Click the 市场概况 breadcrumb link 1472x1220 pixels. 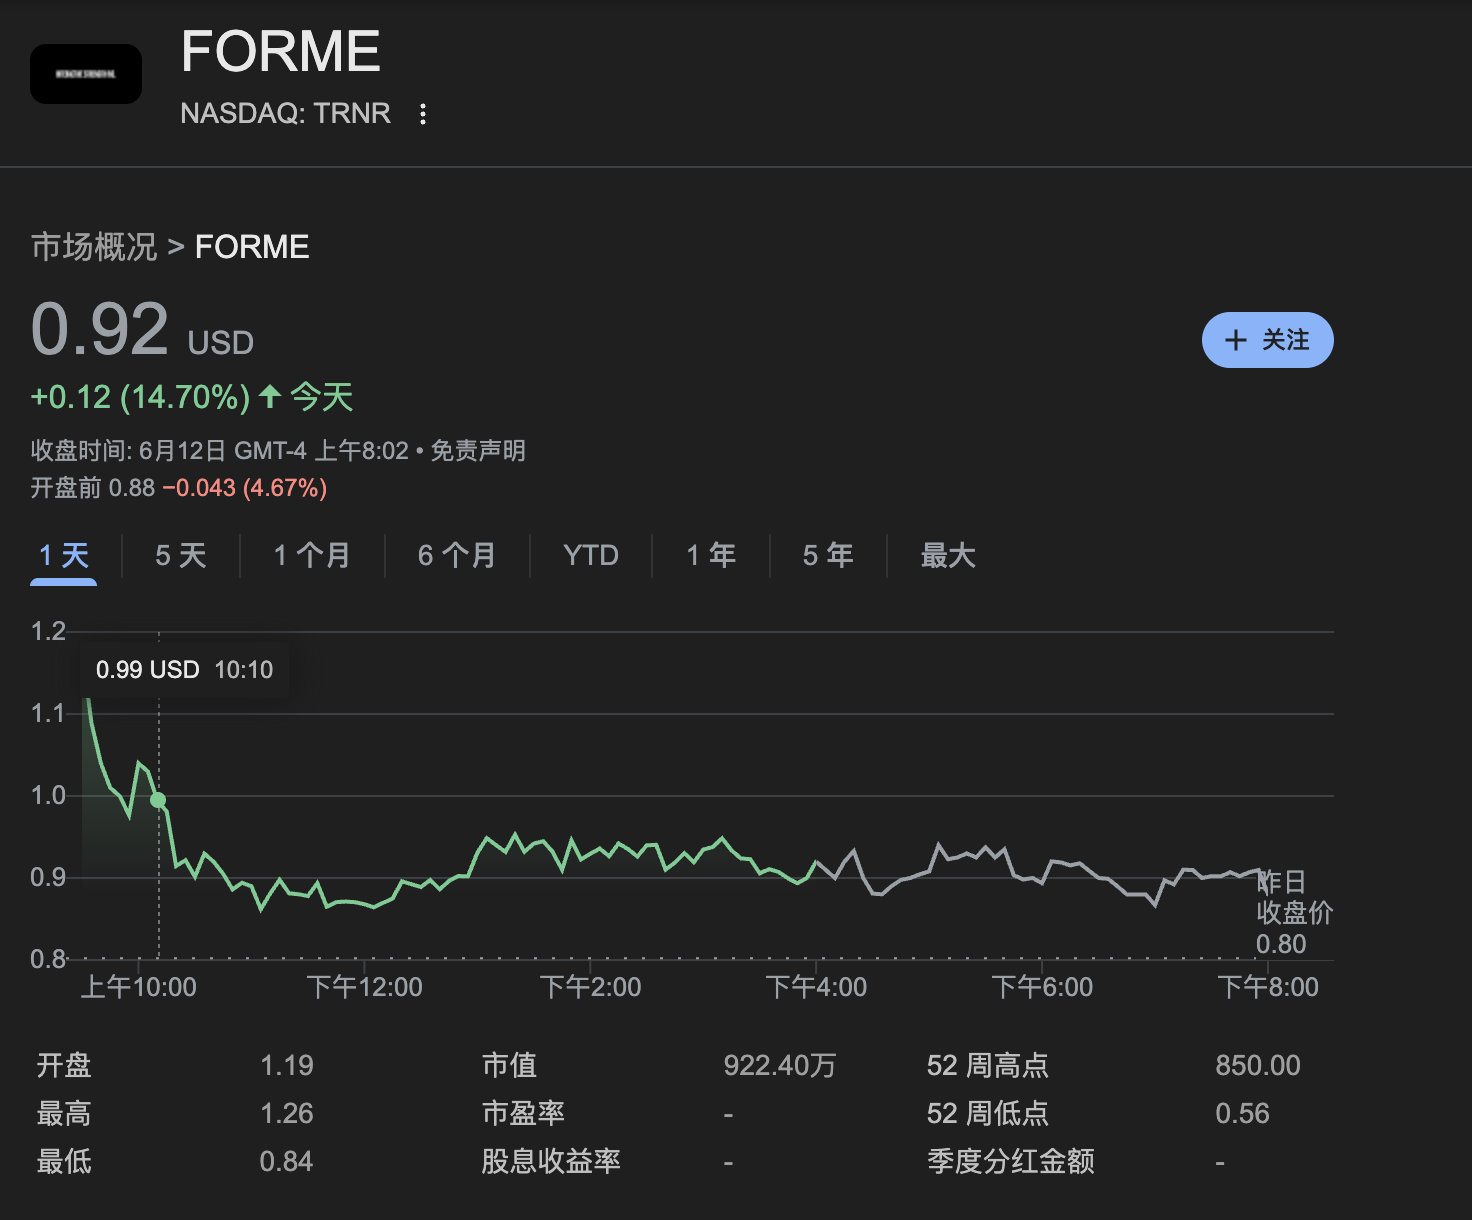tap(94, 247)
